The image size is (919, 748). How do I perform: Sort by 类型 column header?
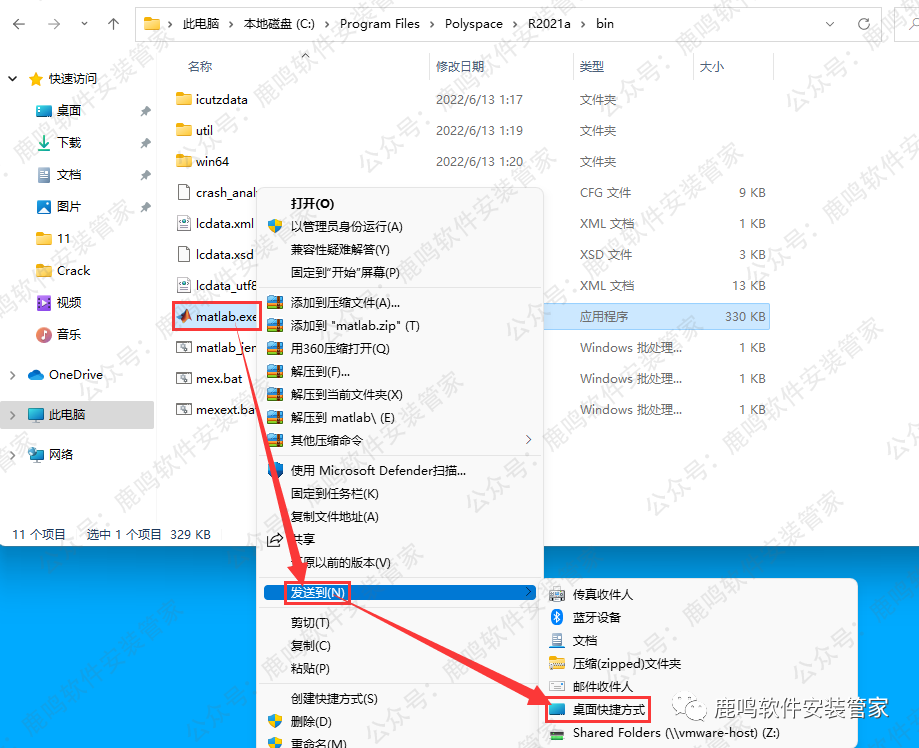(x=591, y=67)
